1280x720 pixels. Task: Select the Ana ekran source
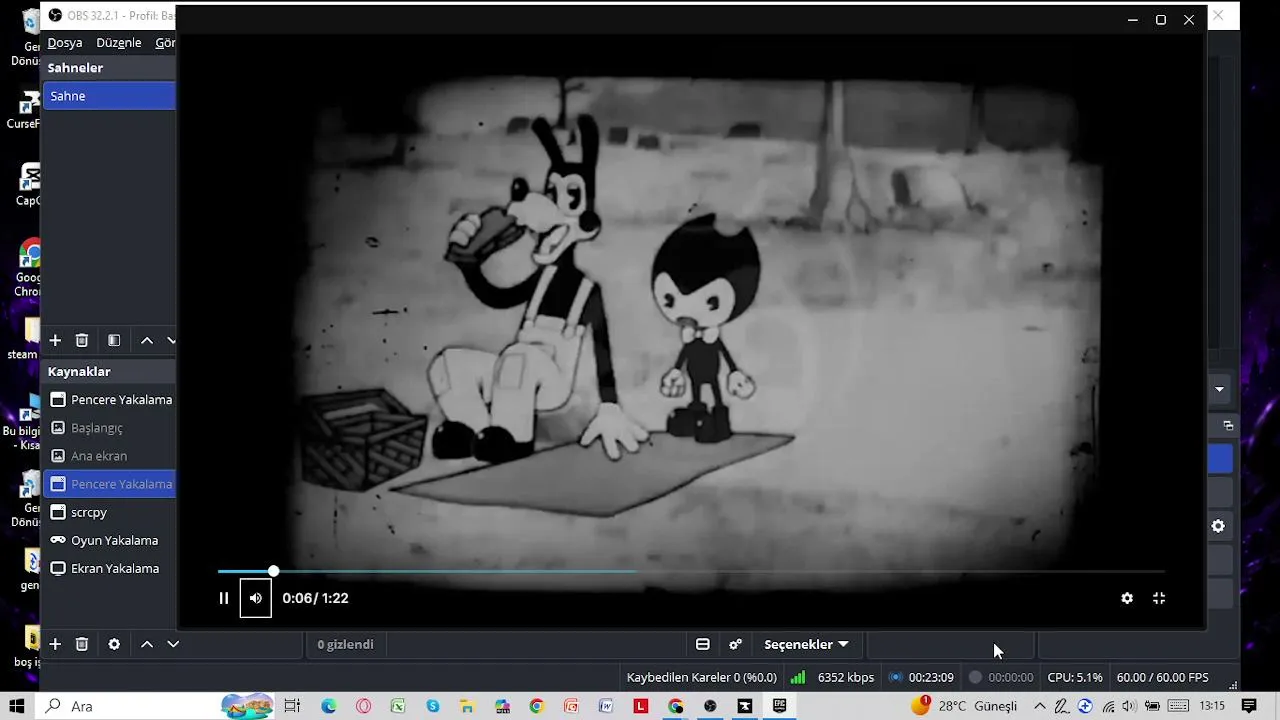109,456
